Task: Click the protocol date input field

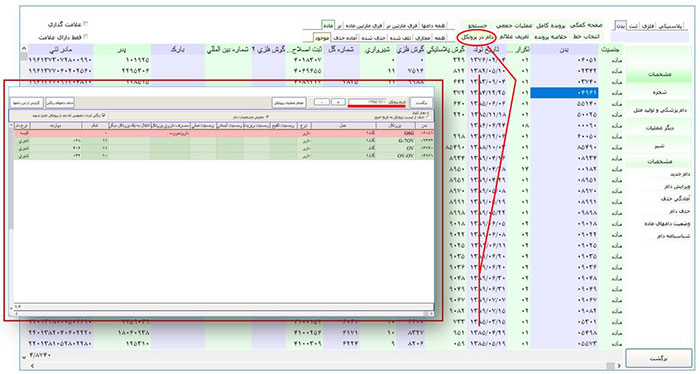Action: pos(377,102)
